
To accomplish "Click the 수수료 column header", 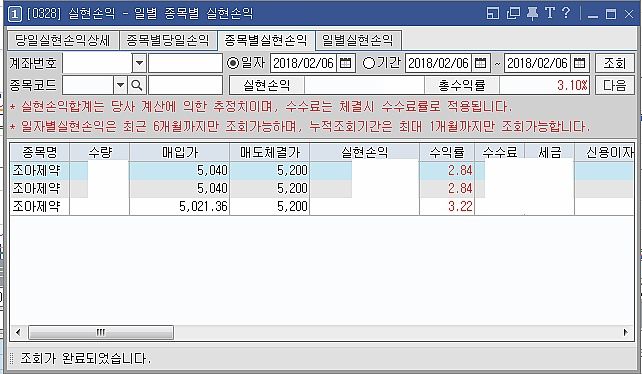I will [500, 152].
